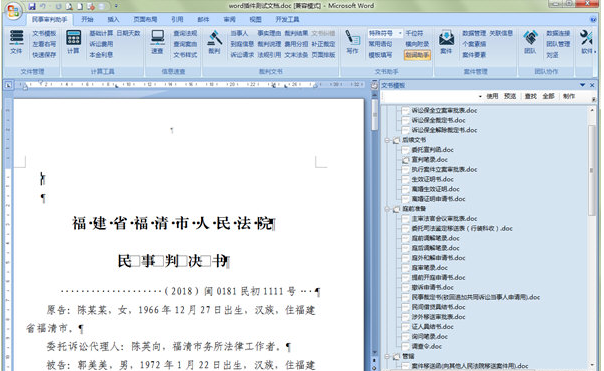Click 预览 in the template pane toolbar
The width and height of the screenshot is (604, 371).
(510, 96)
